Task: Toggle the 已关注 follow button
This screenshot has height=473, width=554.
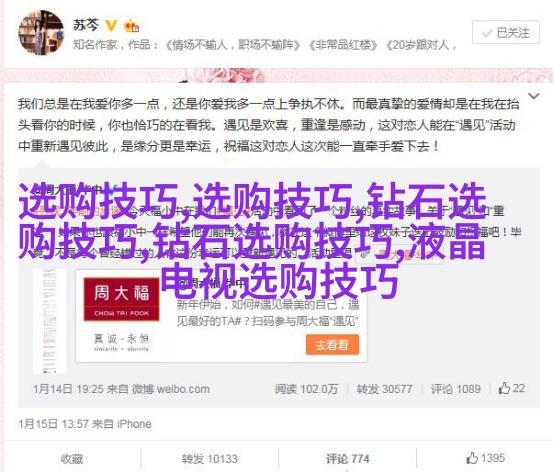Action: click(506, 32)
